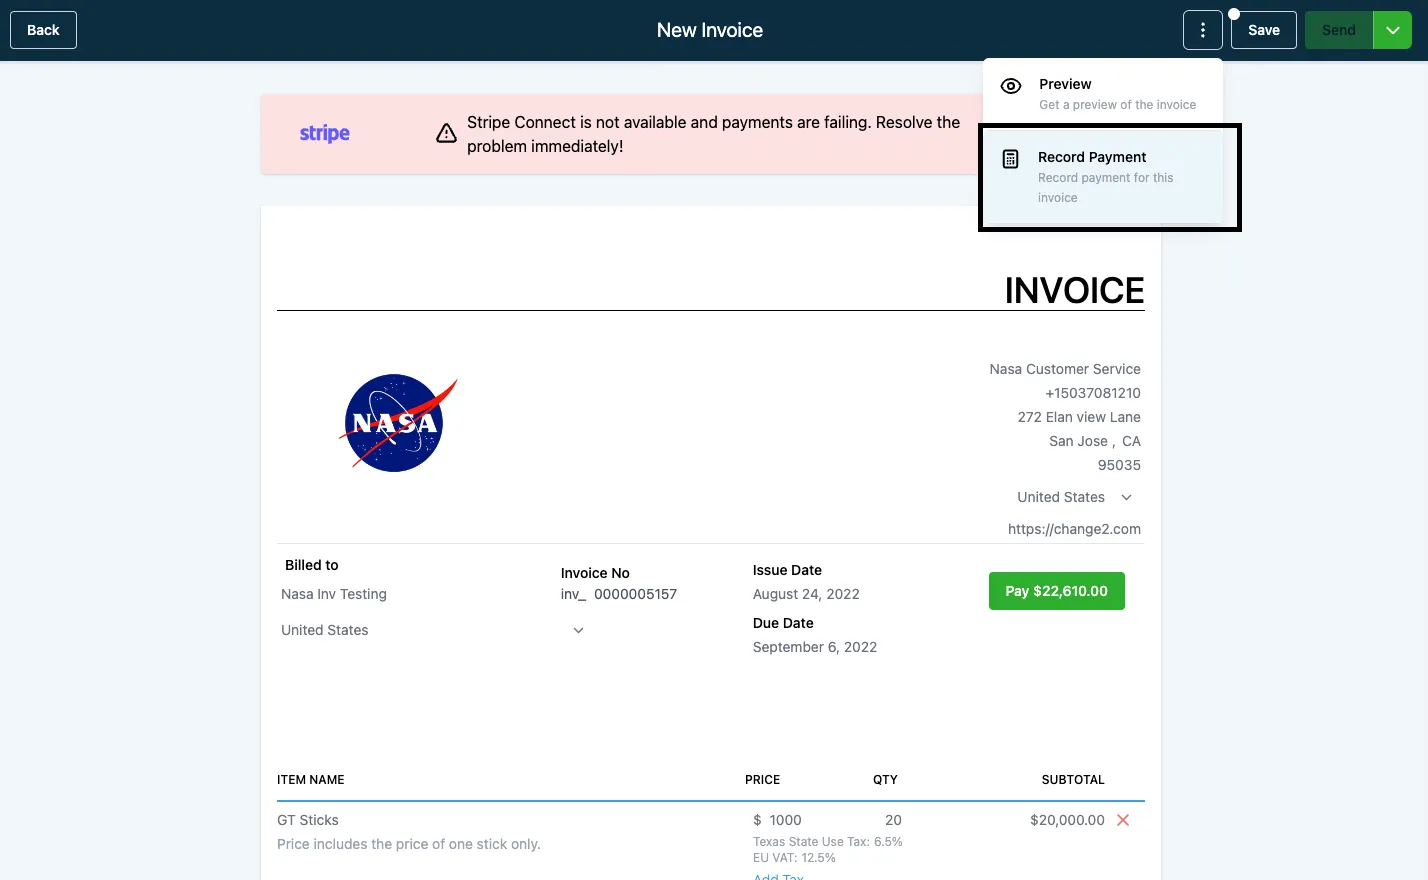Edit the GT Sticks price field

pos(785,820)
